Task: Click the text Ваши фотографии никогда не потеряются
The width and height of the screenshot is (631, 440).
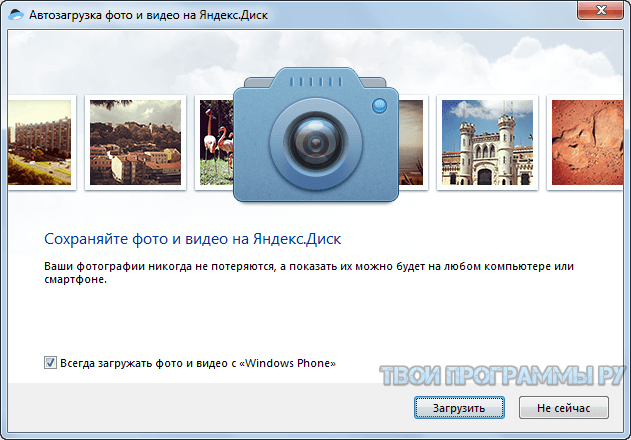Action: pos(159,266)
